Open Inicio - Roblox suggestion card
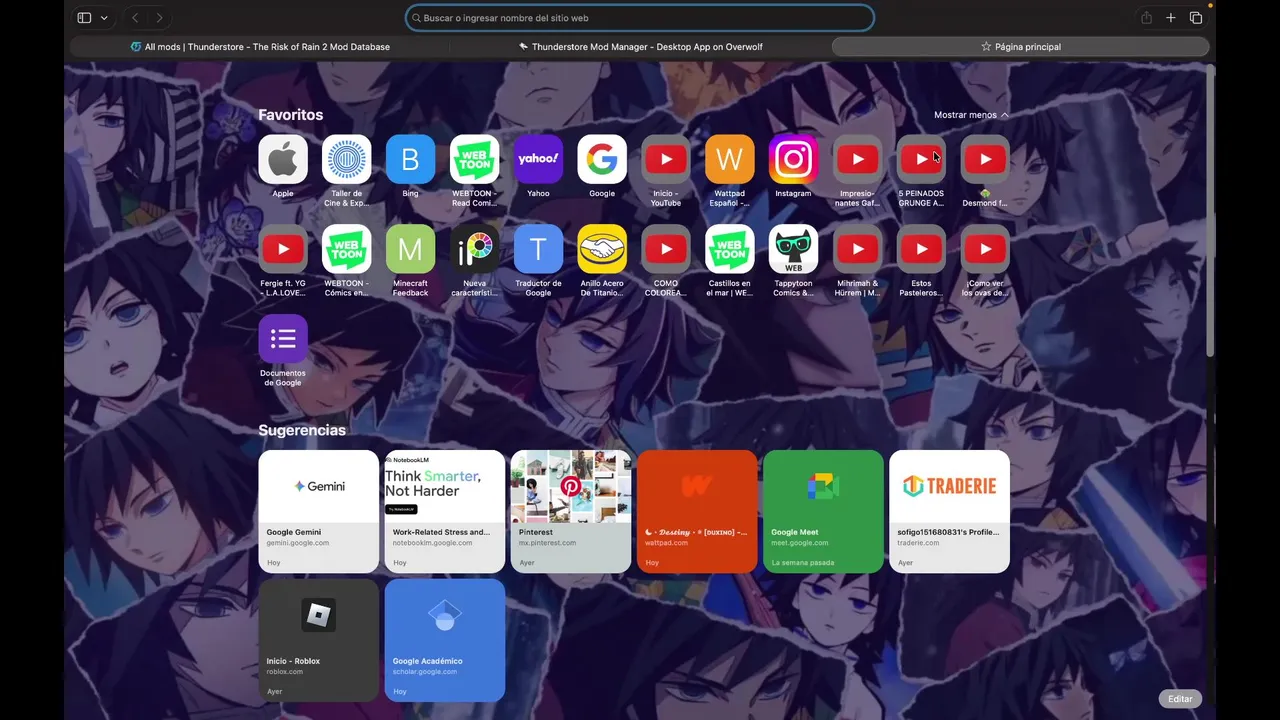Viewport: 1280px width, 720px height. pyautogui.click(x=319, y=640)
